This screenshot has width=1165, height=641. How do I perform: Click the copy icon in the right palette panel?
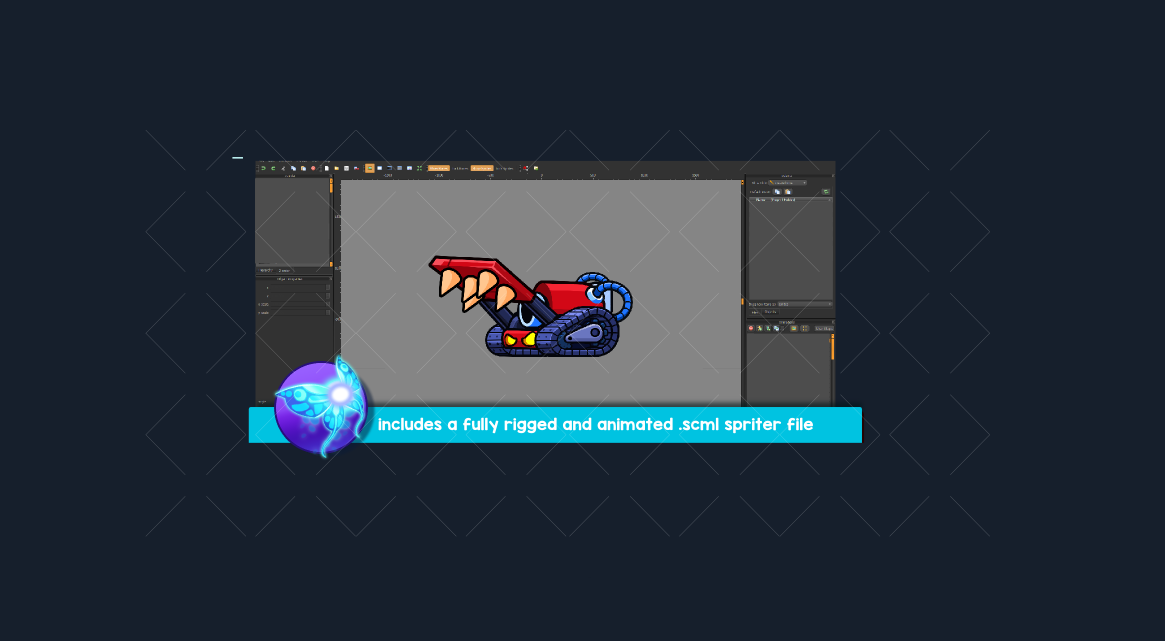(x=777, y=192)
